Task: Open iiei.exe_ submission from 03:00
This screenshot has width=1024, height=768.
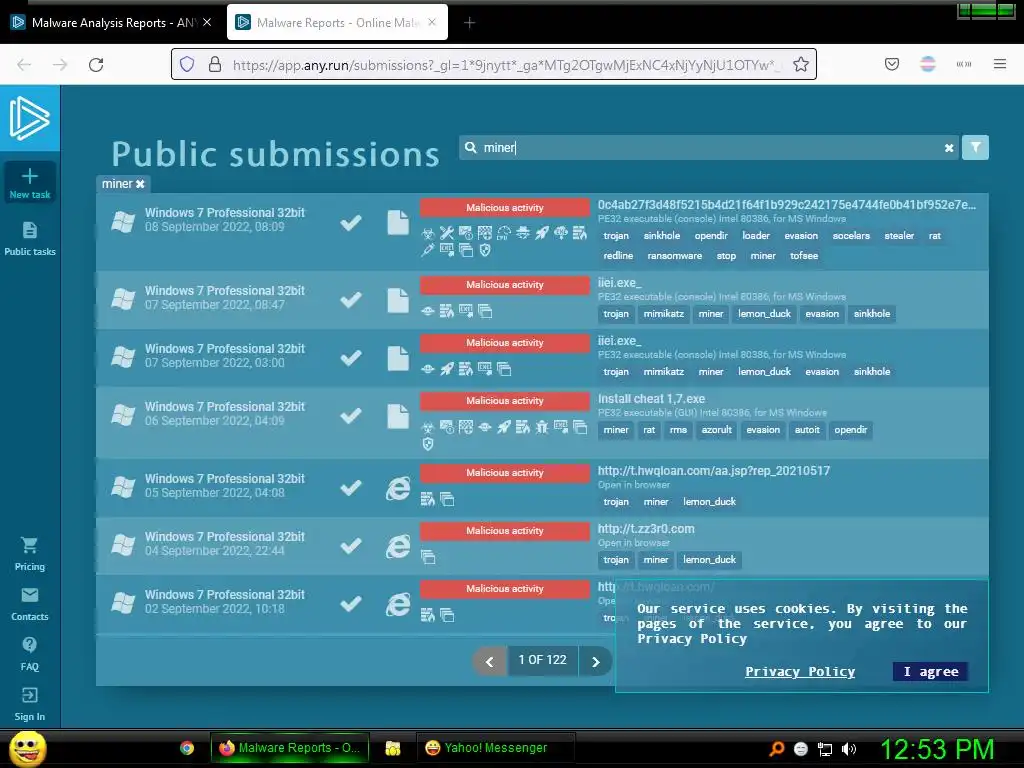Action: click(620, 341)
